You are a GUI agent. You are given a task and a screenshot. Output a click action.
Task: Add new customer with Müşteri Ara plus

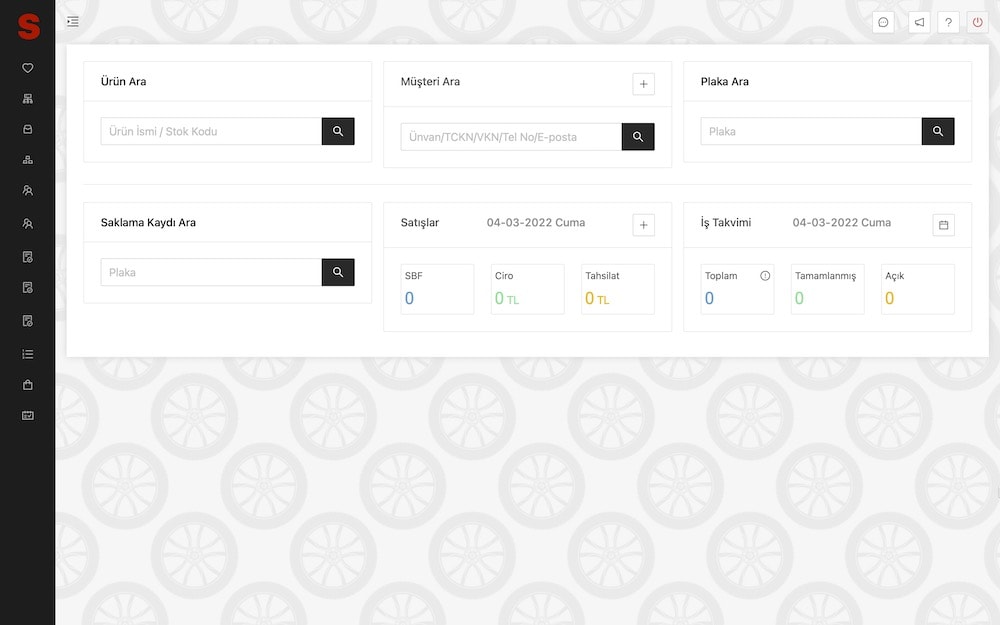click(x=643, y=84)
